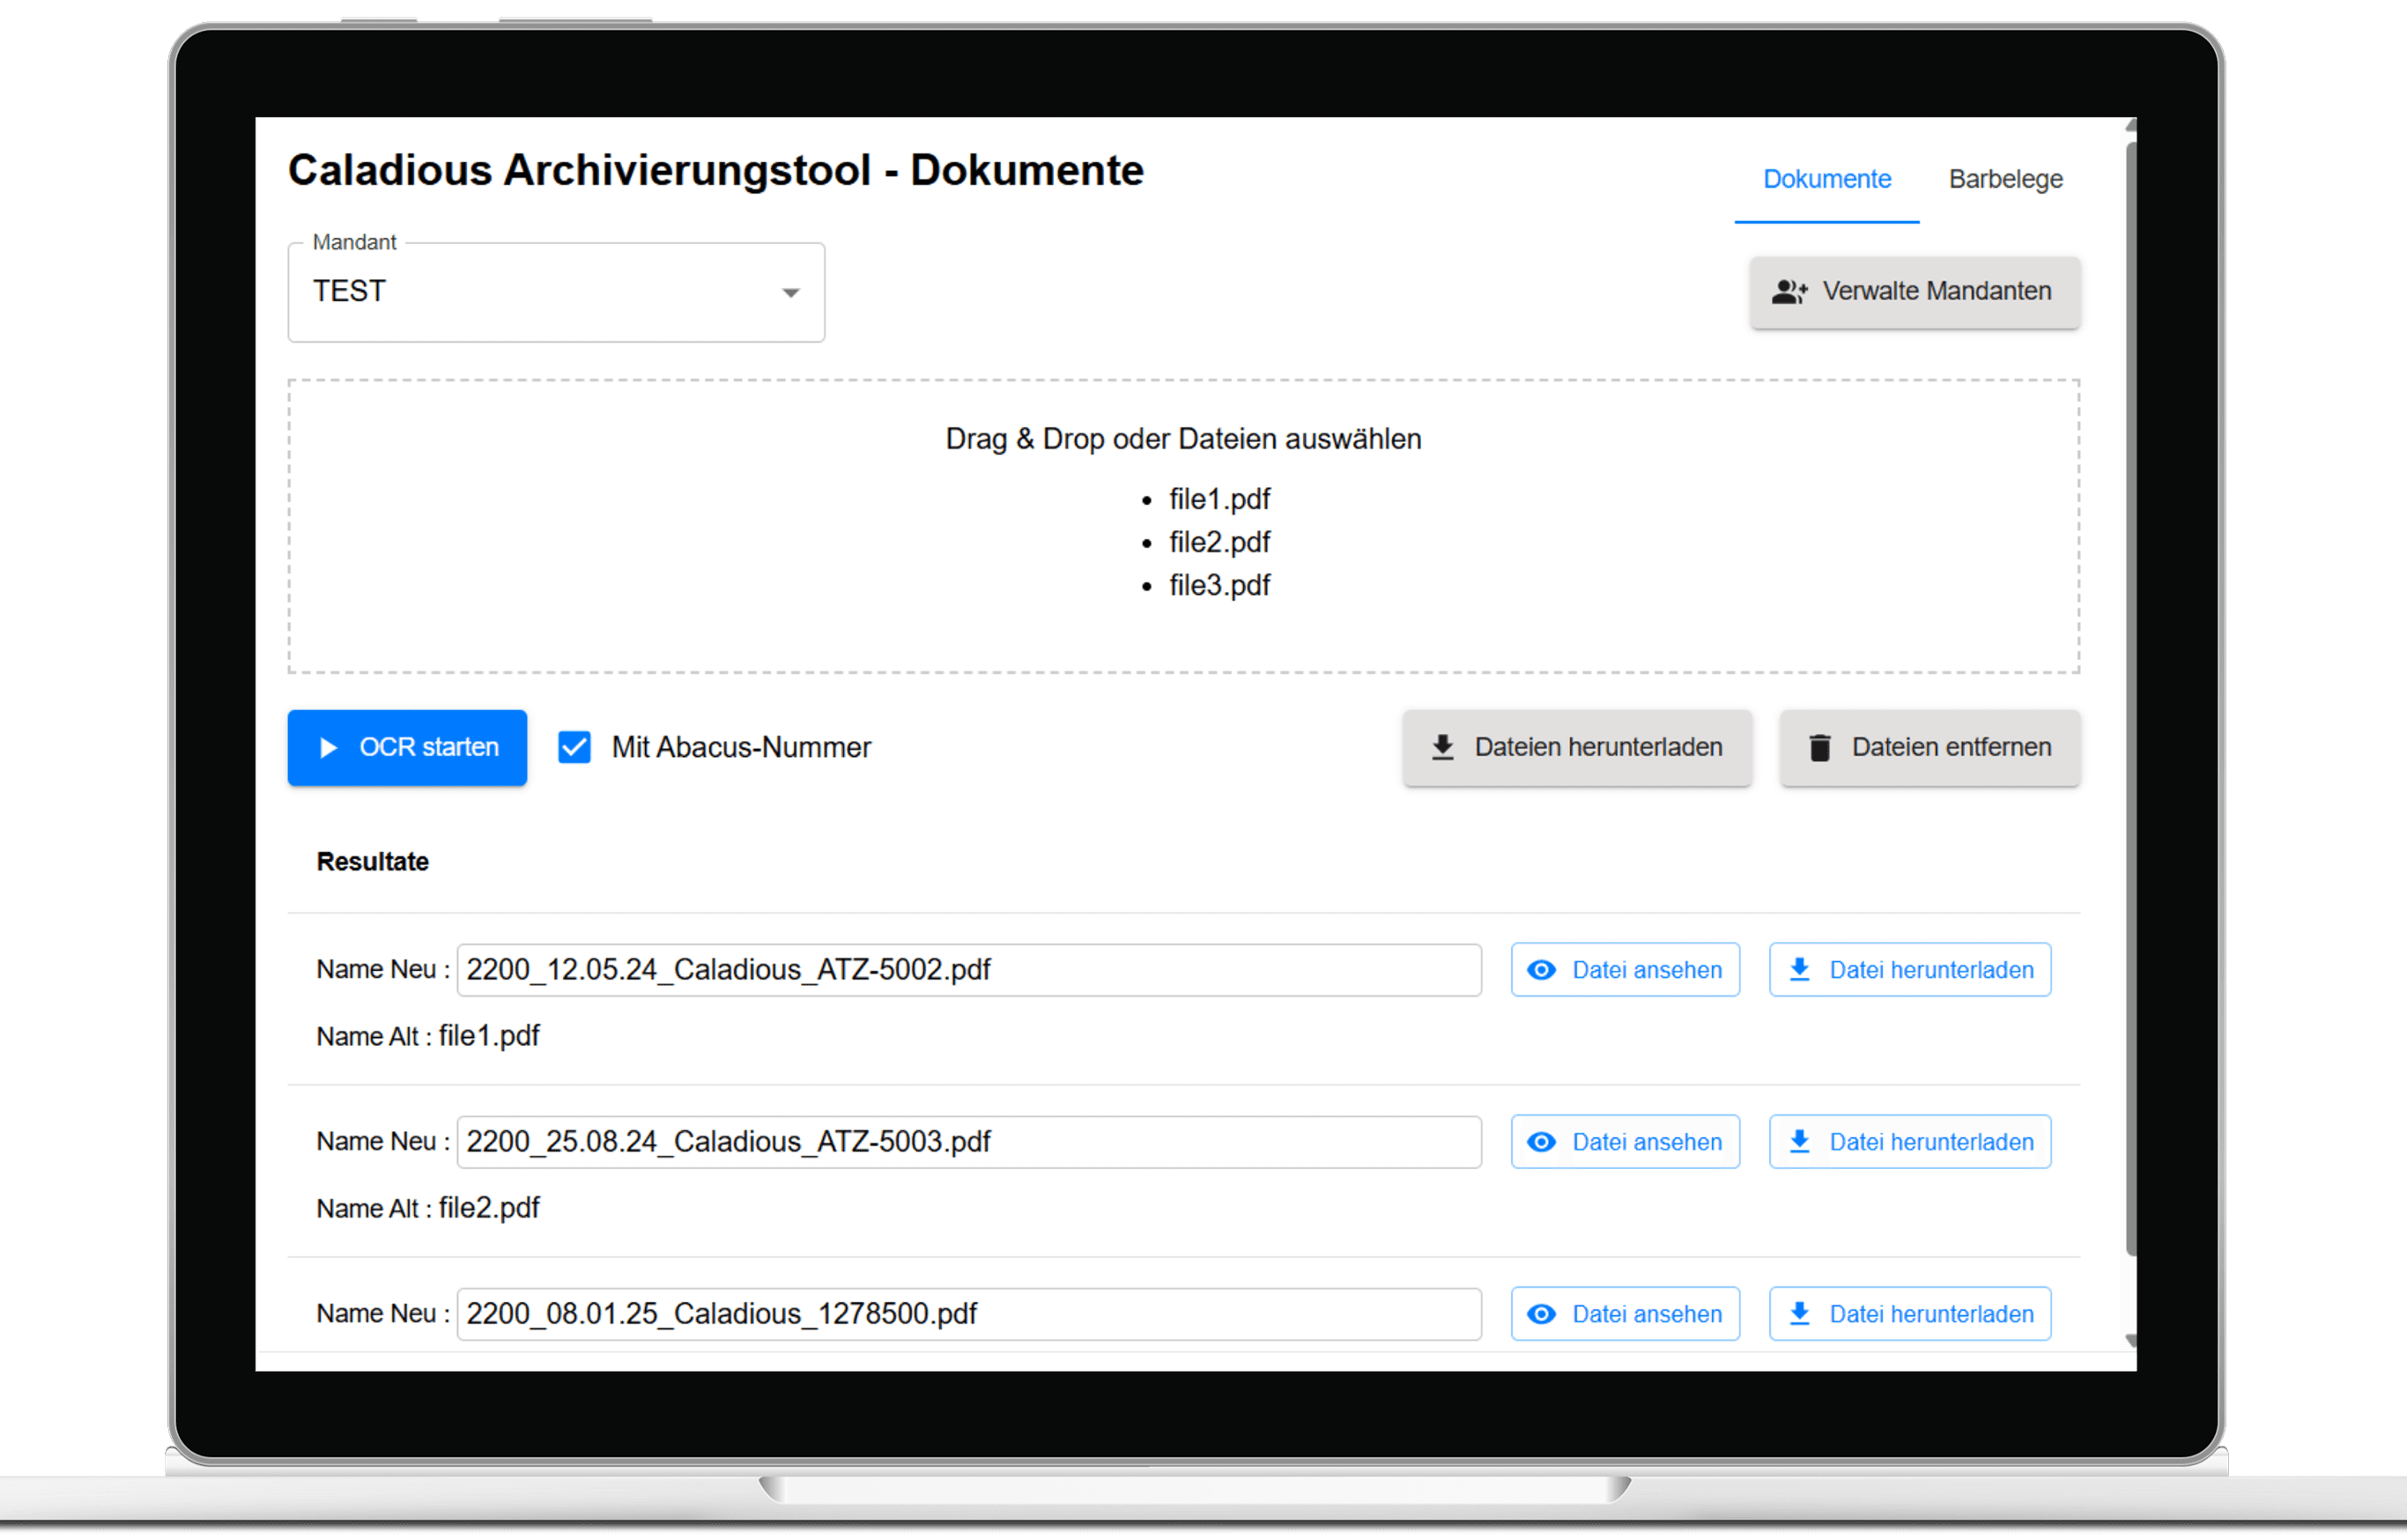Switch to the Dokumente tab
2407x1540 pixels.
click(x=1826, y=179)
